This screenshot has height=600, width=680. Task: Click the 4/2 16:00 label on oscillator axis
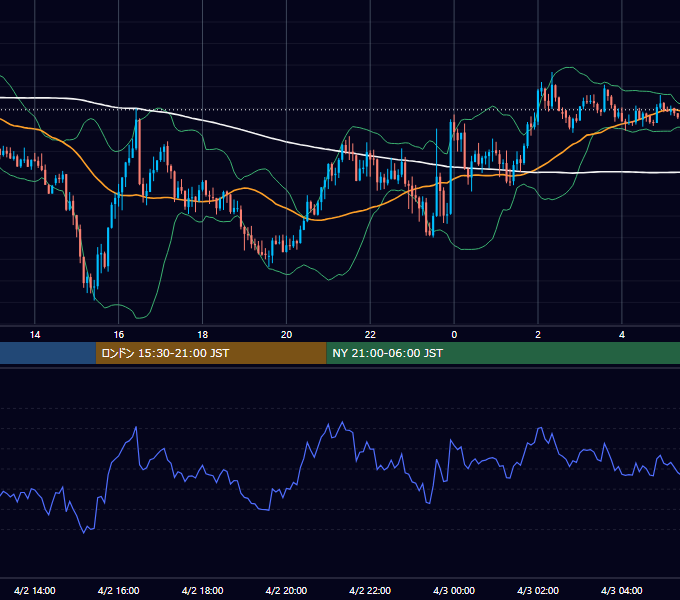pos(118,590)
